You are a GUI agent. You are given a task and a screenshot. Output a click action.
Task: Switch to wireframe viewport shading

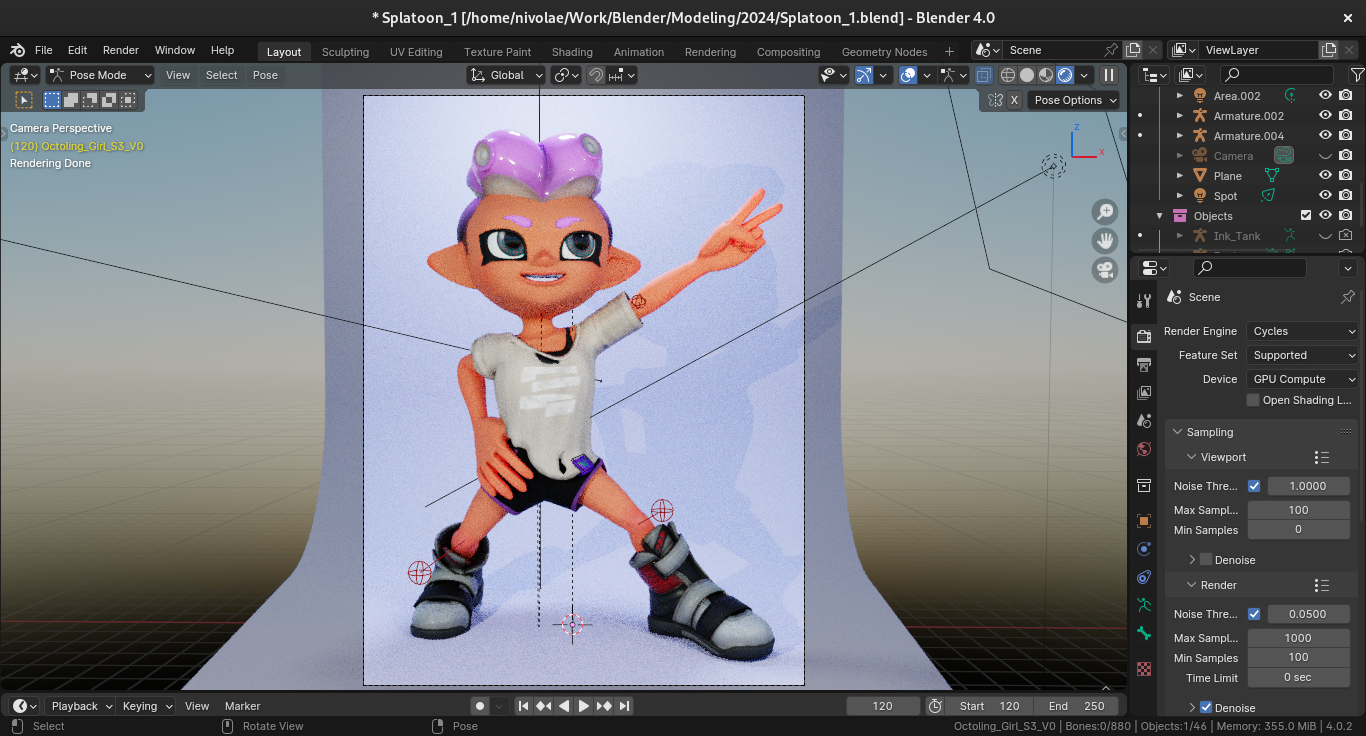(1008, 75)
